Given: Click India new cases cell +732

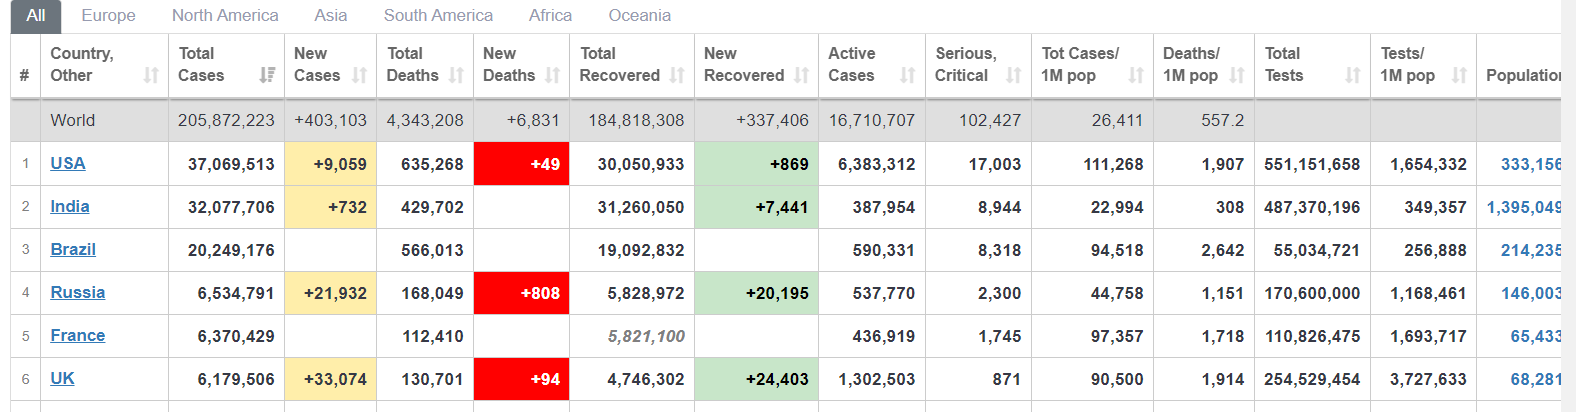Looking at the screenshot, I should click(x=331, y=207).
